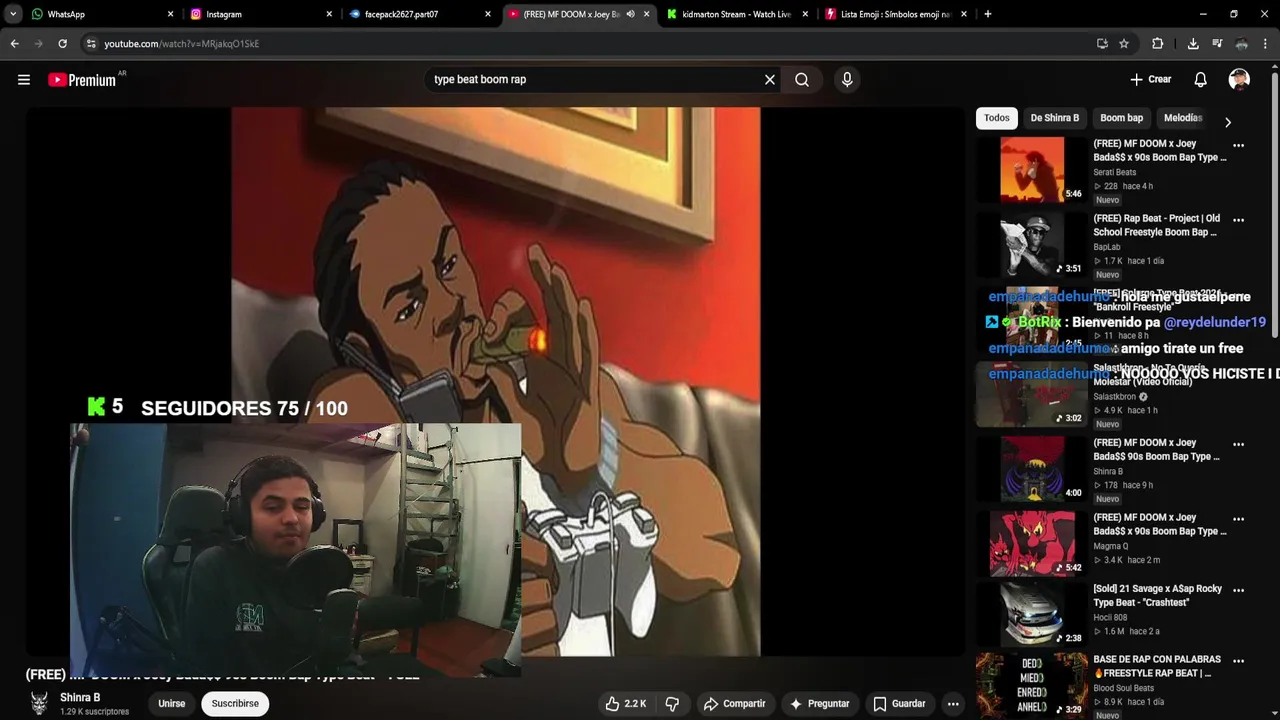Open Crear upload menu
The width and height of the screenshot is (1280, 720).
click(1151, 80)
